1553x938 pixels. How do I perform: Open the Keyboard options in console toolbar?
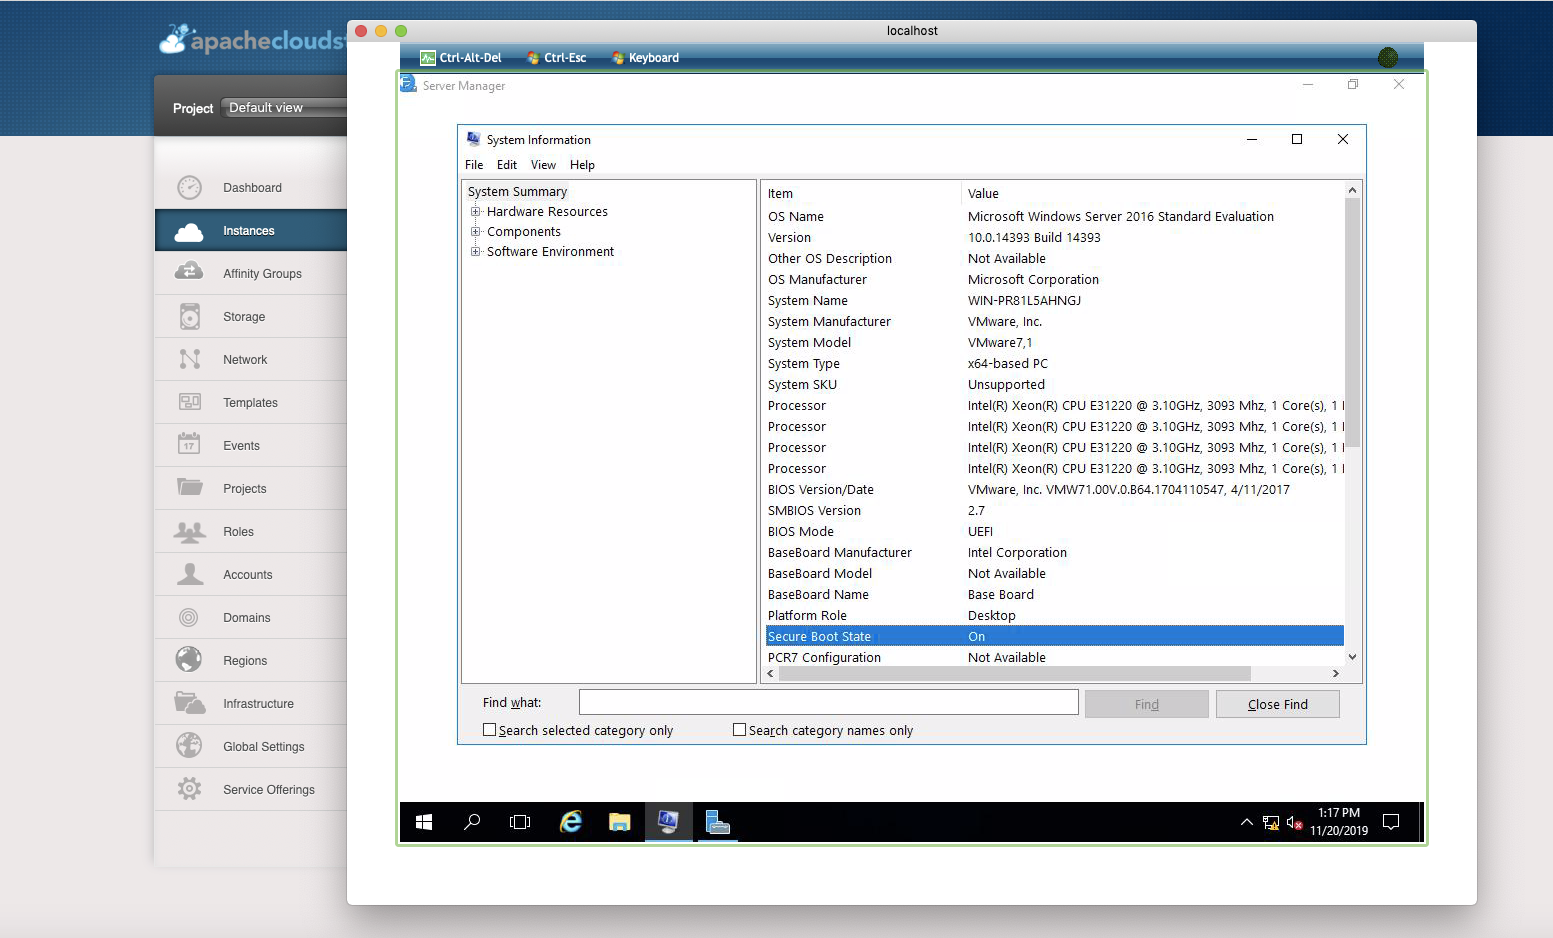pyautogui.click(x=645, y=58)
